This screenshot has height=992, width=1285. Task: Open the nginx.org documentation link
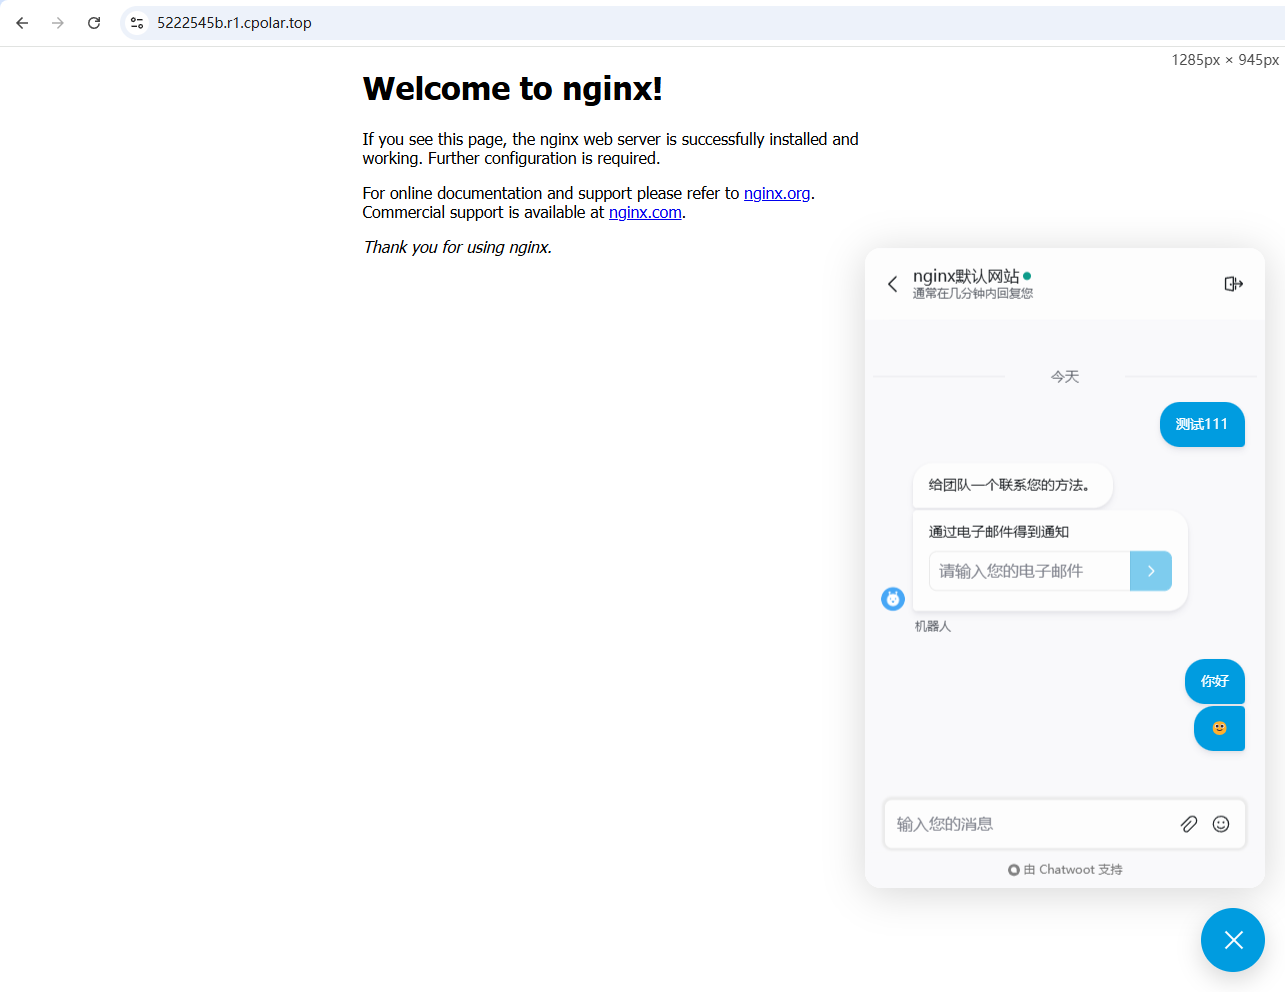(x=776, y=193)
